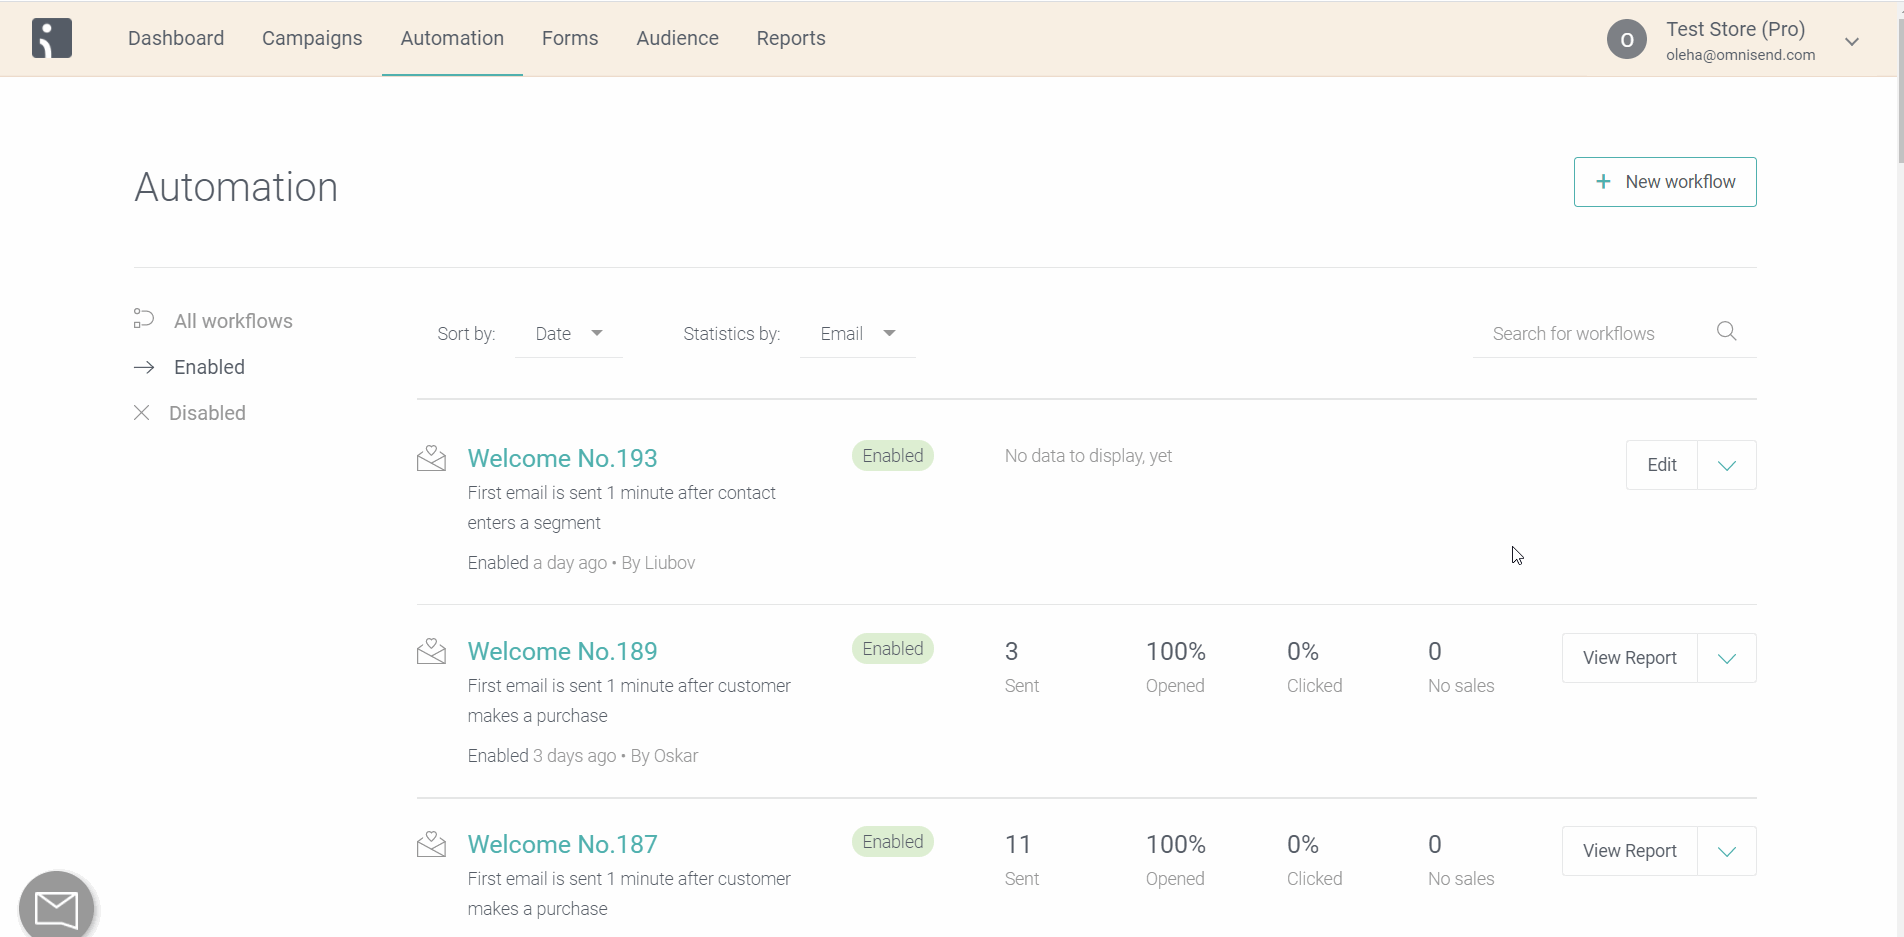Screen dimensions: 1904x937
Task: Switch to the Audience tab
Action: pos(677,38)
